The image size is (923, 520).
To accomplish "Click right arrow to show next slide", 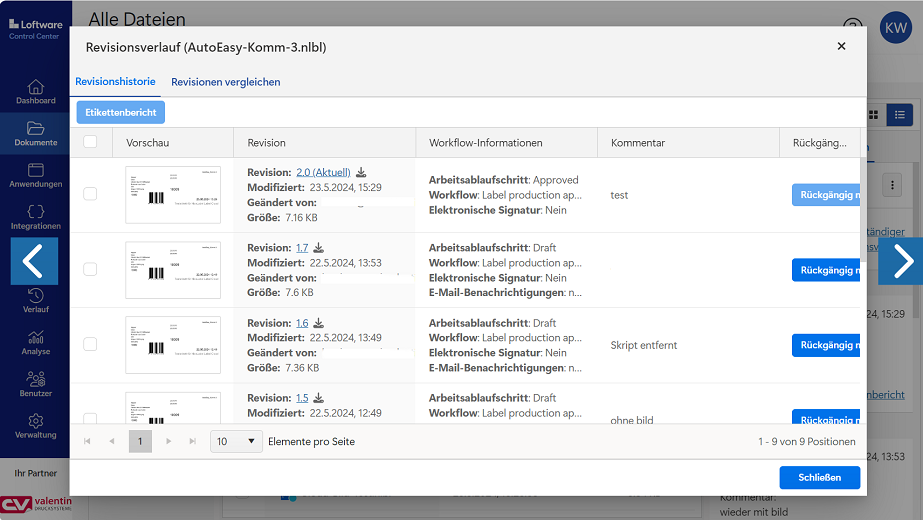I will 901,261.
